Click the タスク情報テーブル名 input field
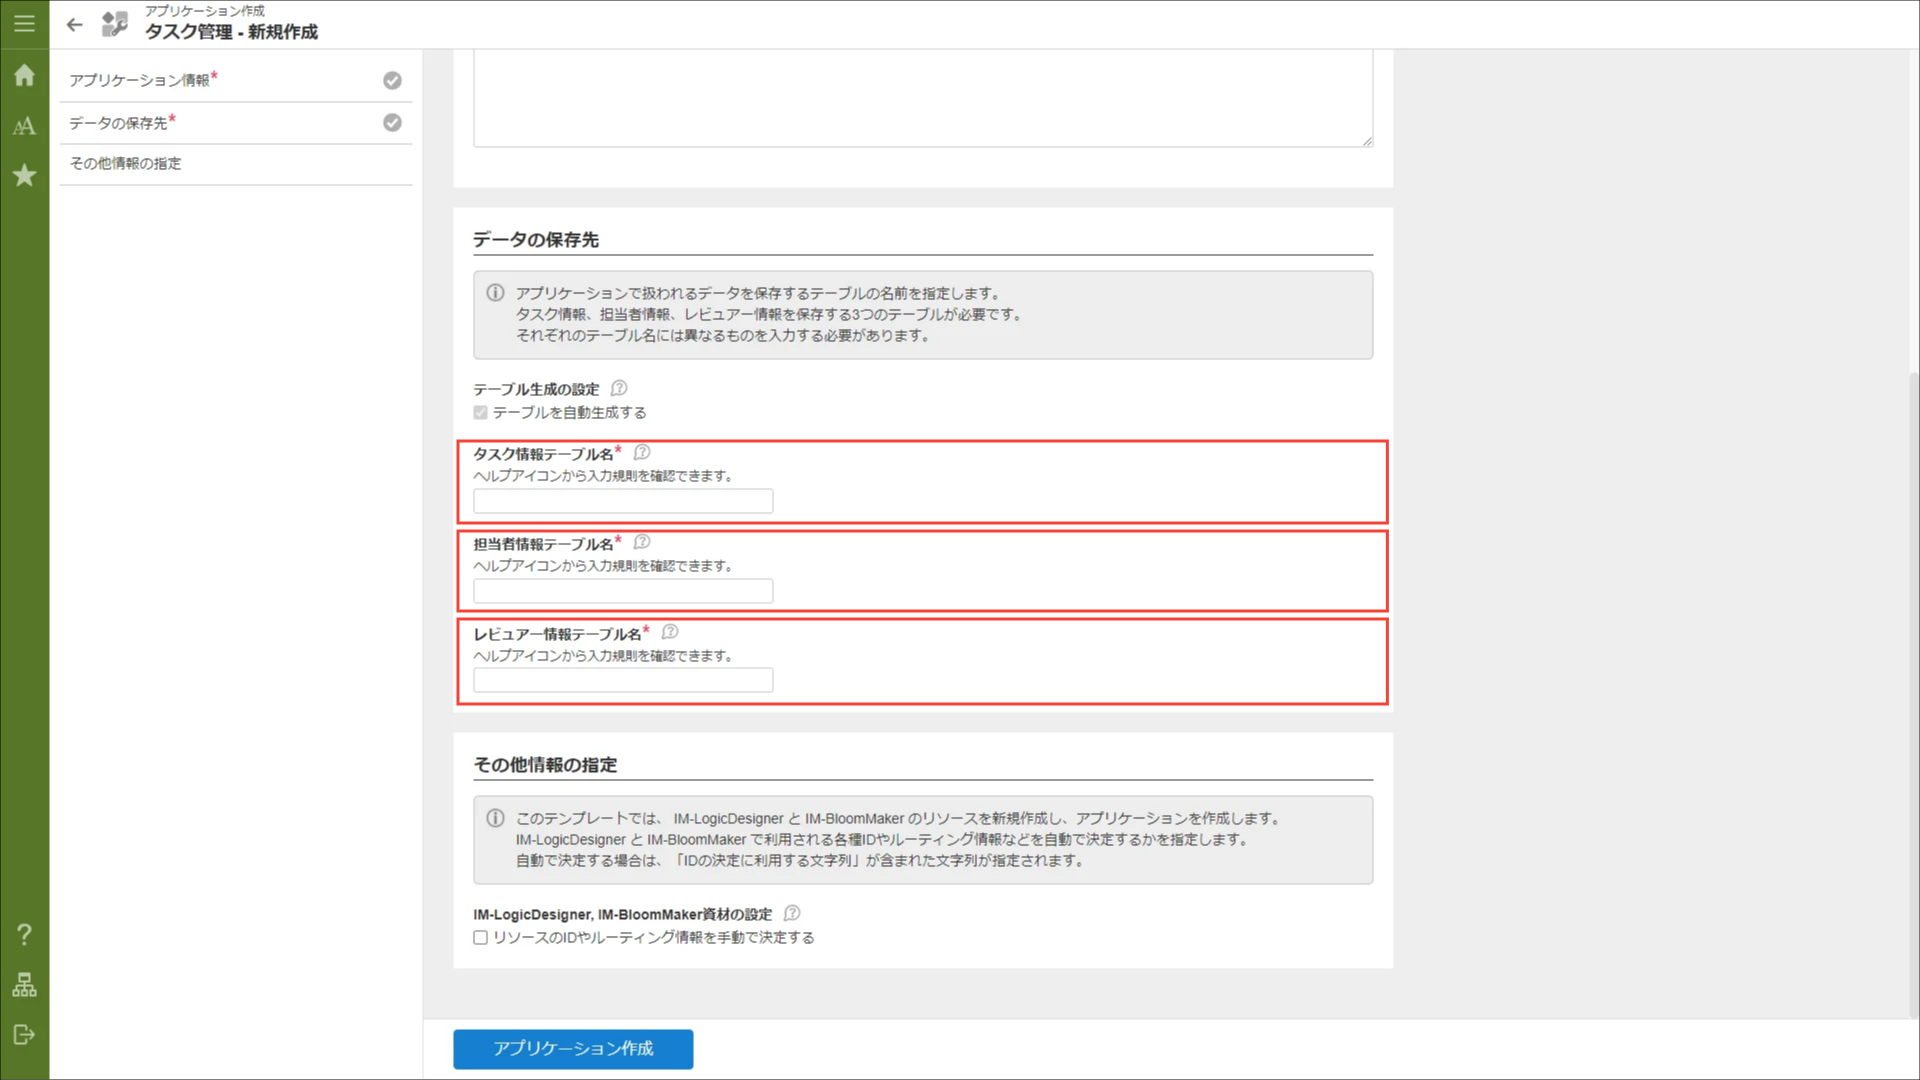This screenshot has width=1920, height=1080. coord(623,501)
